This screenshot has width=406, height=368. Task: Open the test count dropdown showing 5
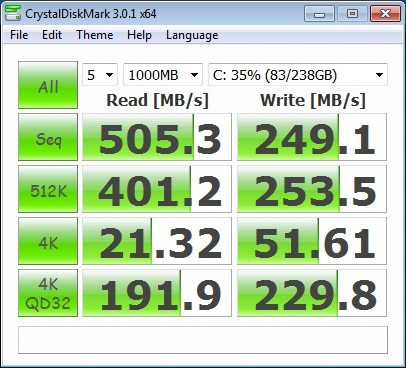[100, 75]
